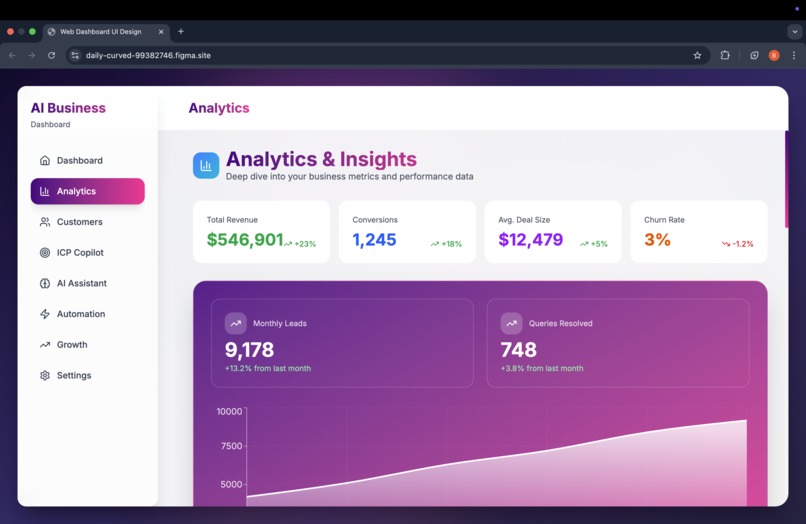This screenshot has height=524, width=806.
Task: Go back with the browser back arrow
Action: [12, 55]
